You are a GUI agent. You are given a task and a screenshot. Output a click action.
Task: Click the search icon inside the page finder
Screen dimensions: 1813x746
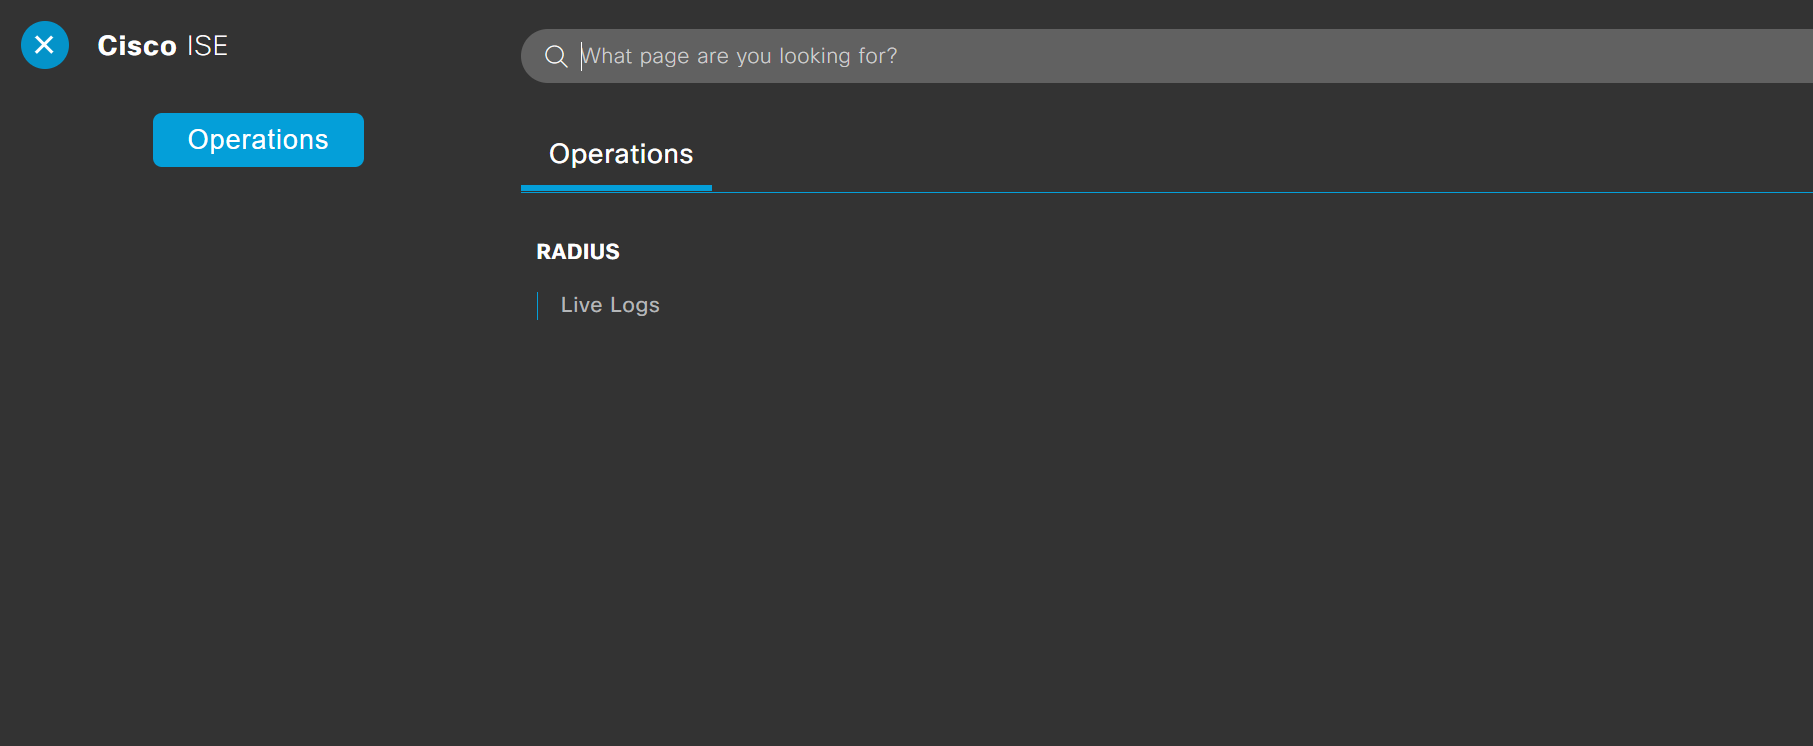click(x=556, y=56)
